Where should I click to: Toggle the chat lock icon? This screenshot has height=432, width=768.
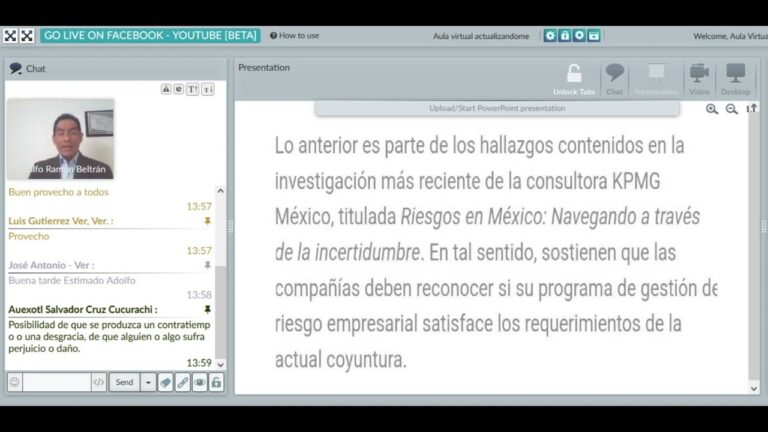[x=216, y=382]
